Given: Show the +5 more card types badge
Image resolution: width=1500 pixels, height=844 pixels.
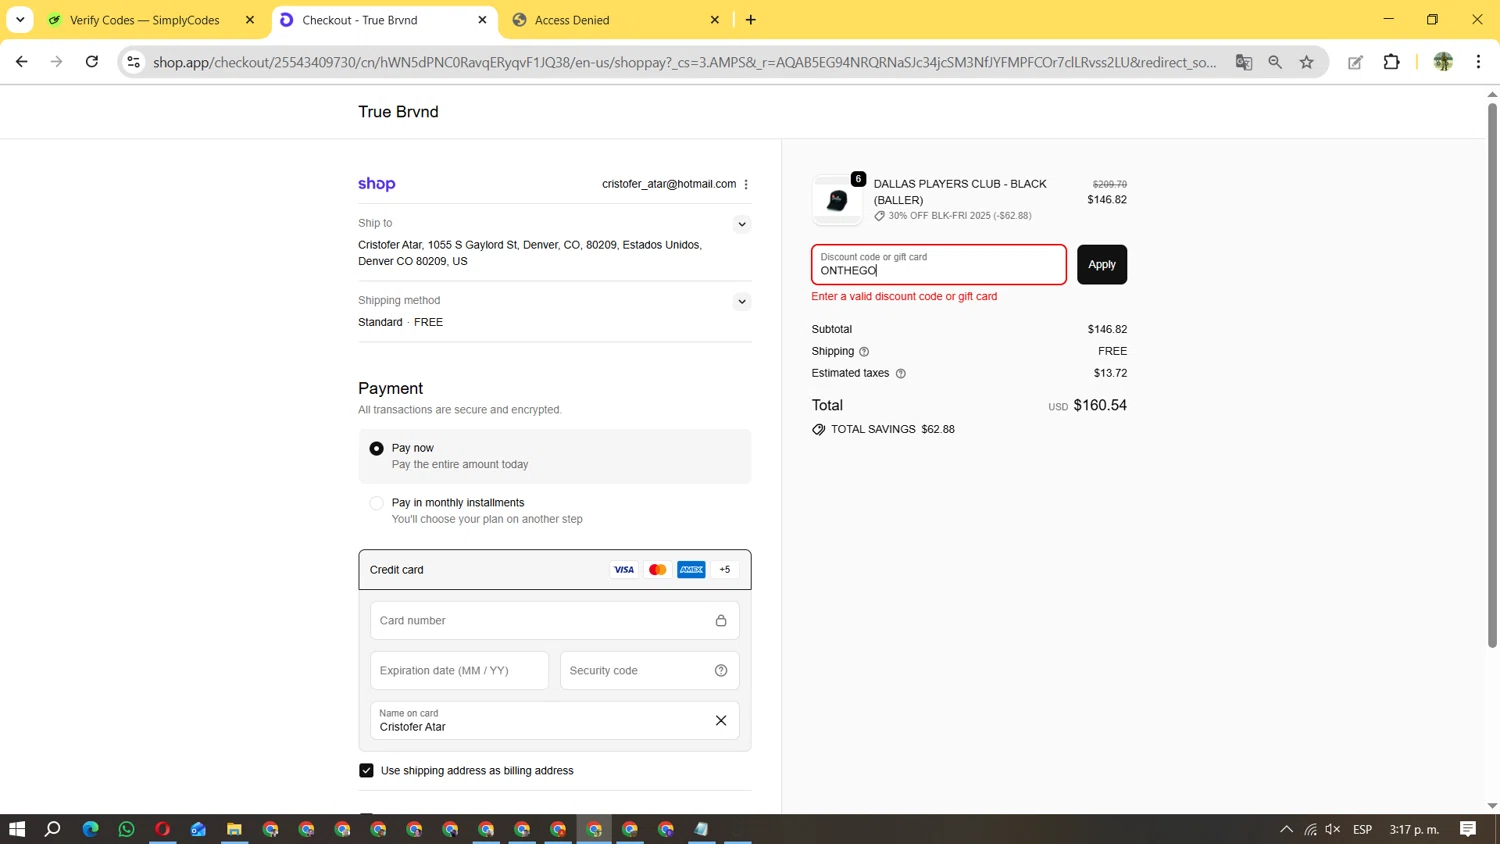Looking at the screenshot, I should tap(725, 570).
